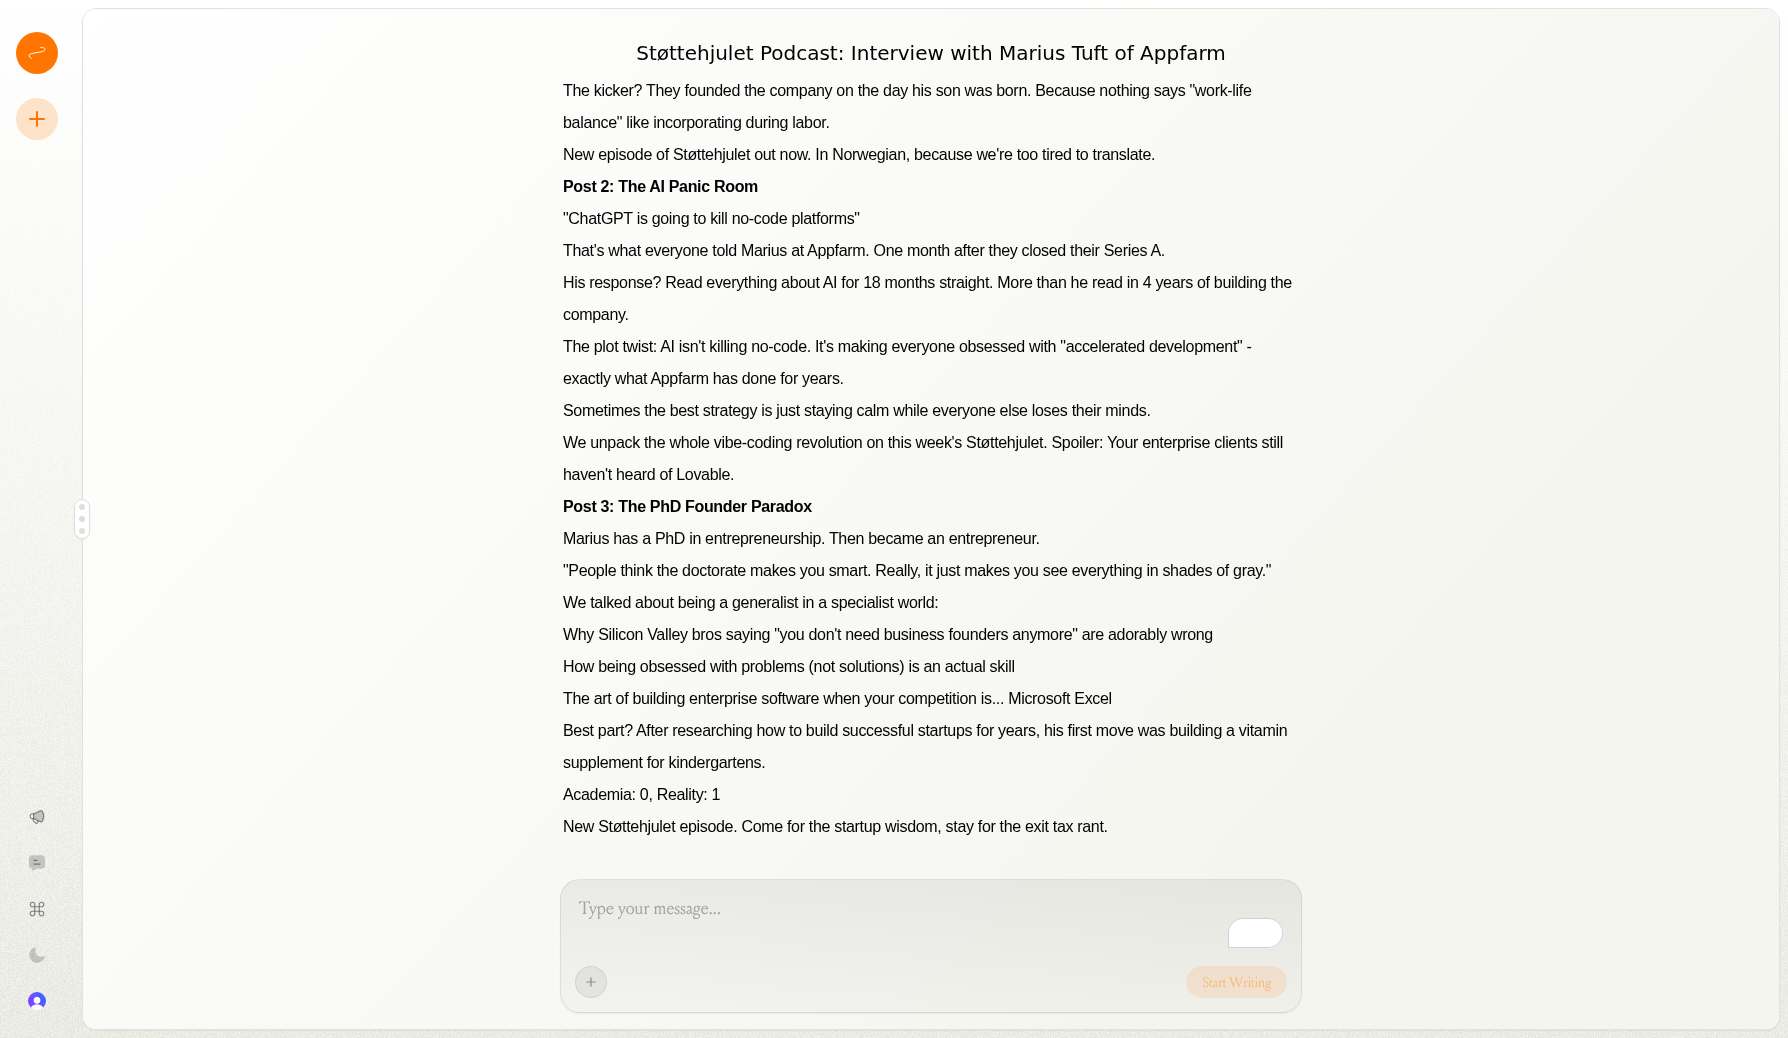Click the attachment plus button in the message box
The image size is (1788, 1038).
pos(591,982)
